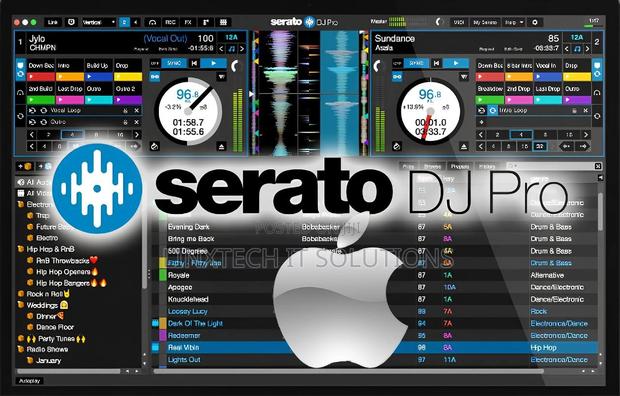The image size is (620, 396).
Task: Click the key sync note icon on deck 2
Action: pyautogui.click(x=577, y=49)
